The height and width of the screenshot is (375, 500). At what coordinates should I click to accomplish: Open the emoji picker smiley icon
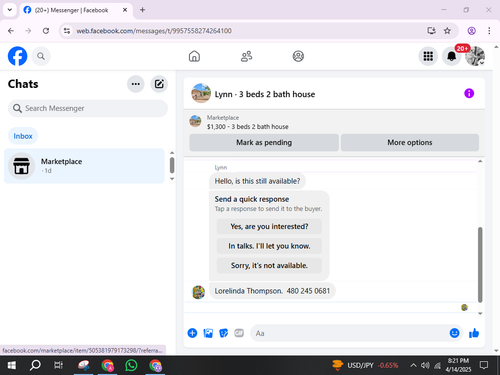454,333
